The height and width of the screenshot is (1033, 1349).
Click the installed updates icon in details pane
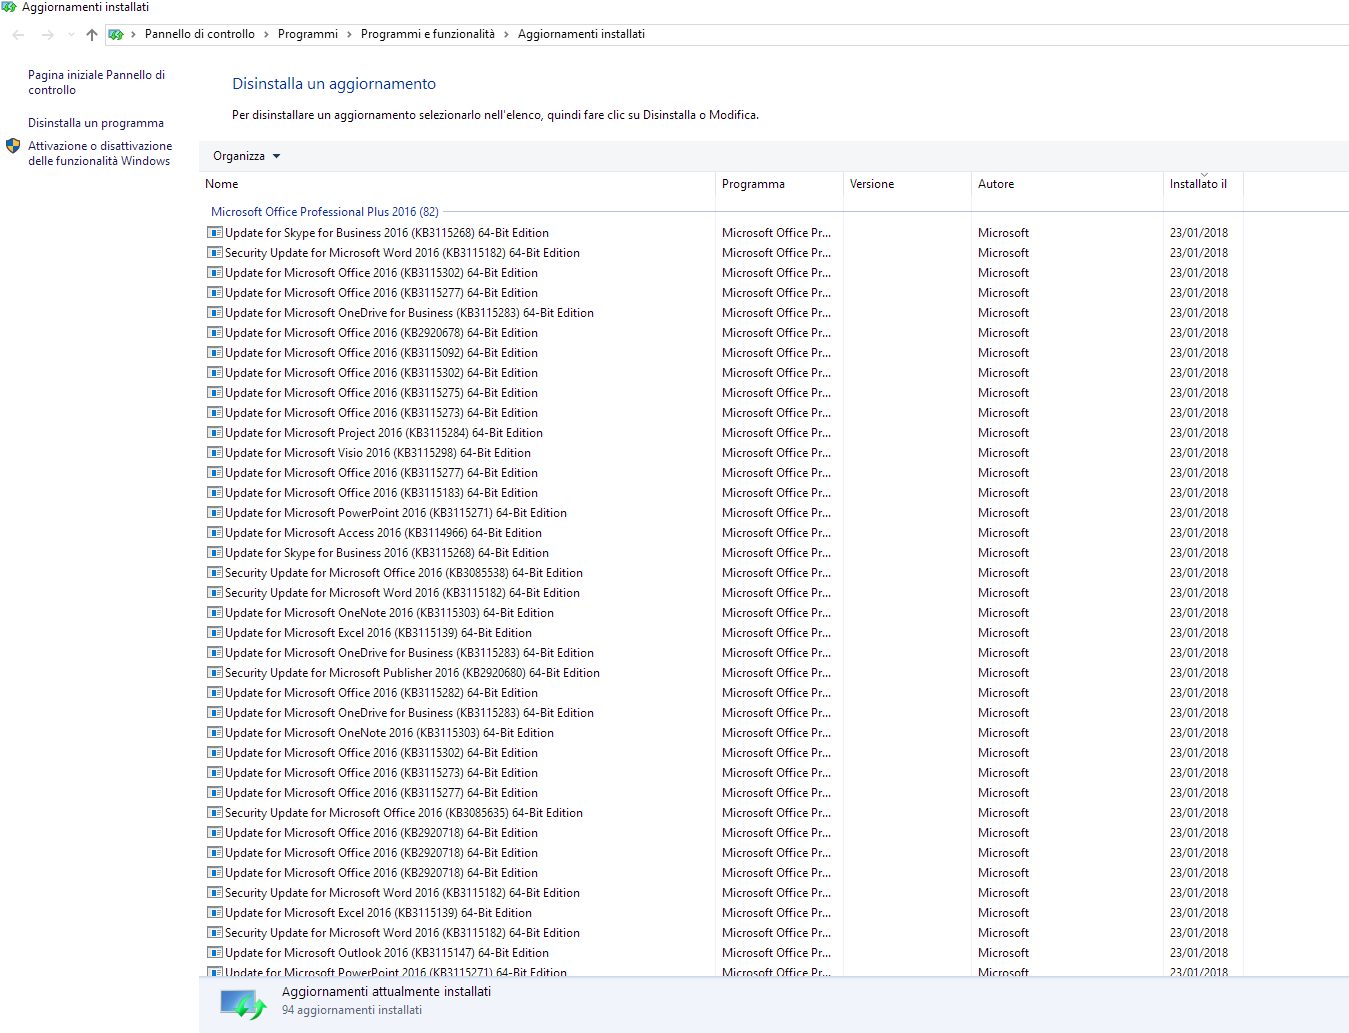[x=243, y=1004]
